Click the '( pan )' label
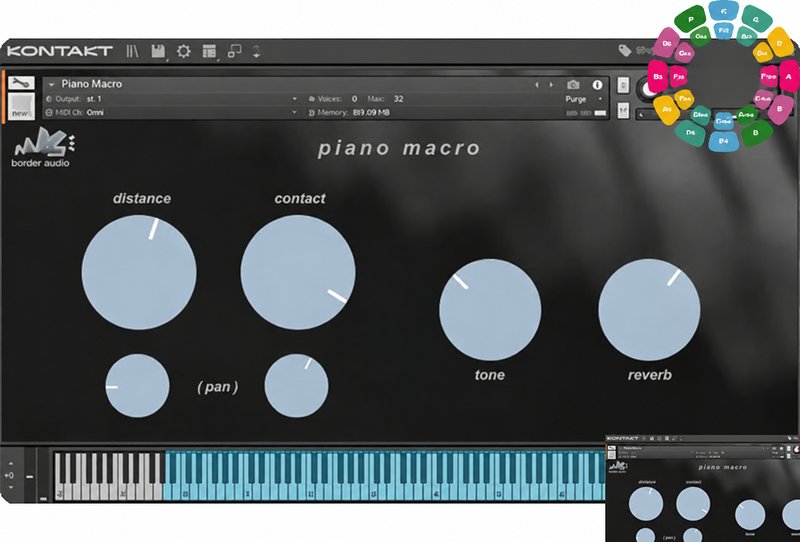Viewport: 800px width, 542px height. 218,387
